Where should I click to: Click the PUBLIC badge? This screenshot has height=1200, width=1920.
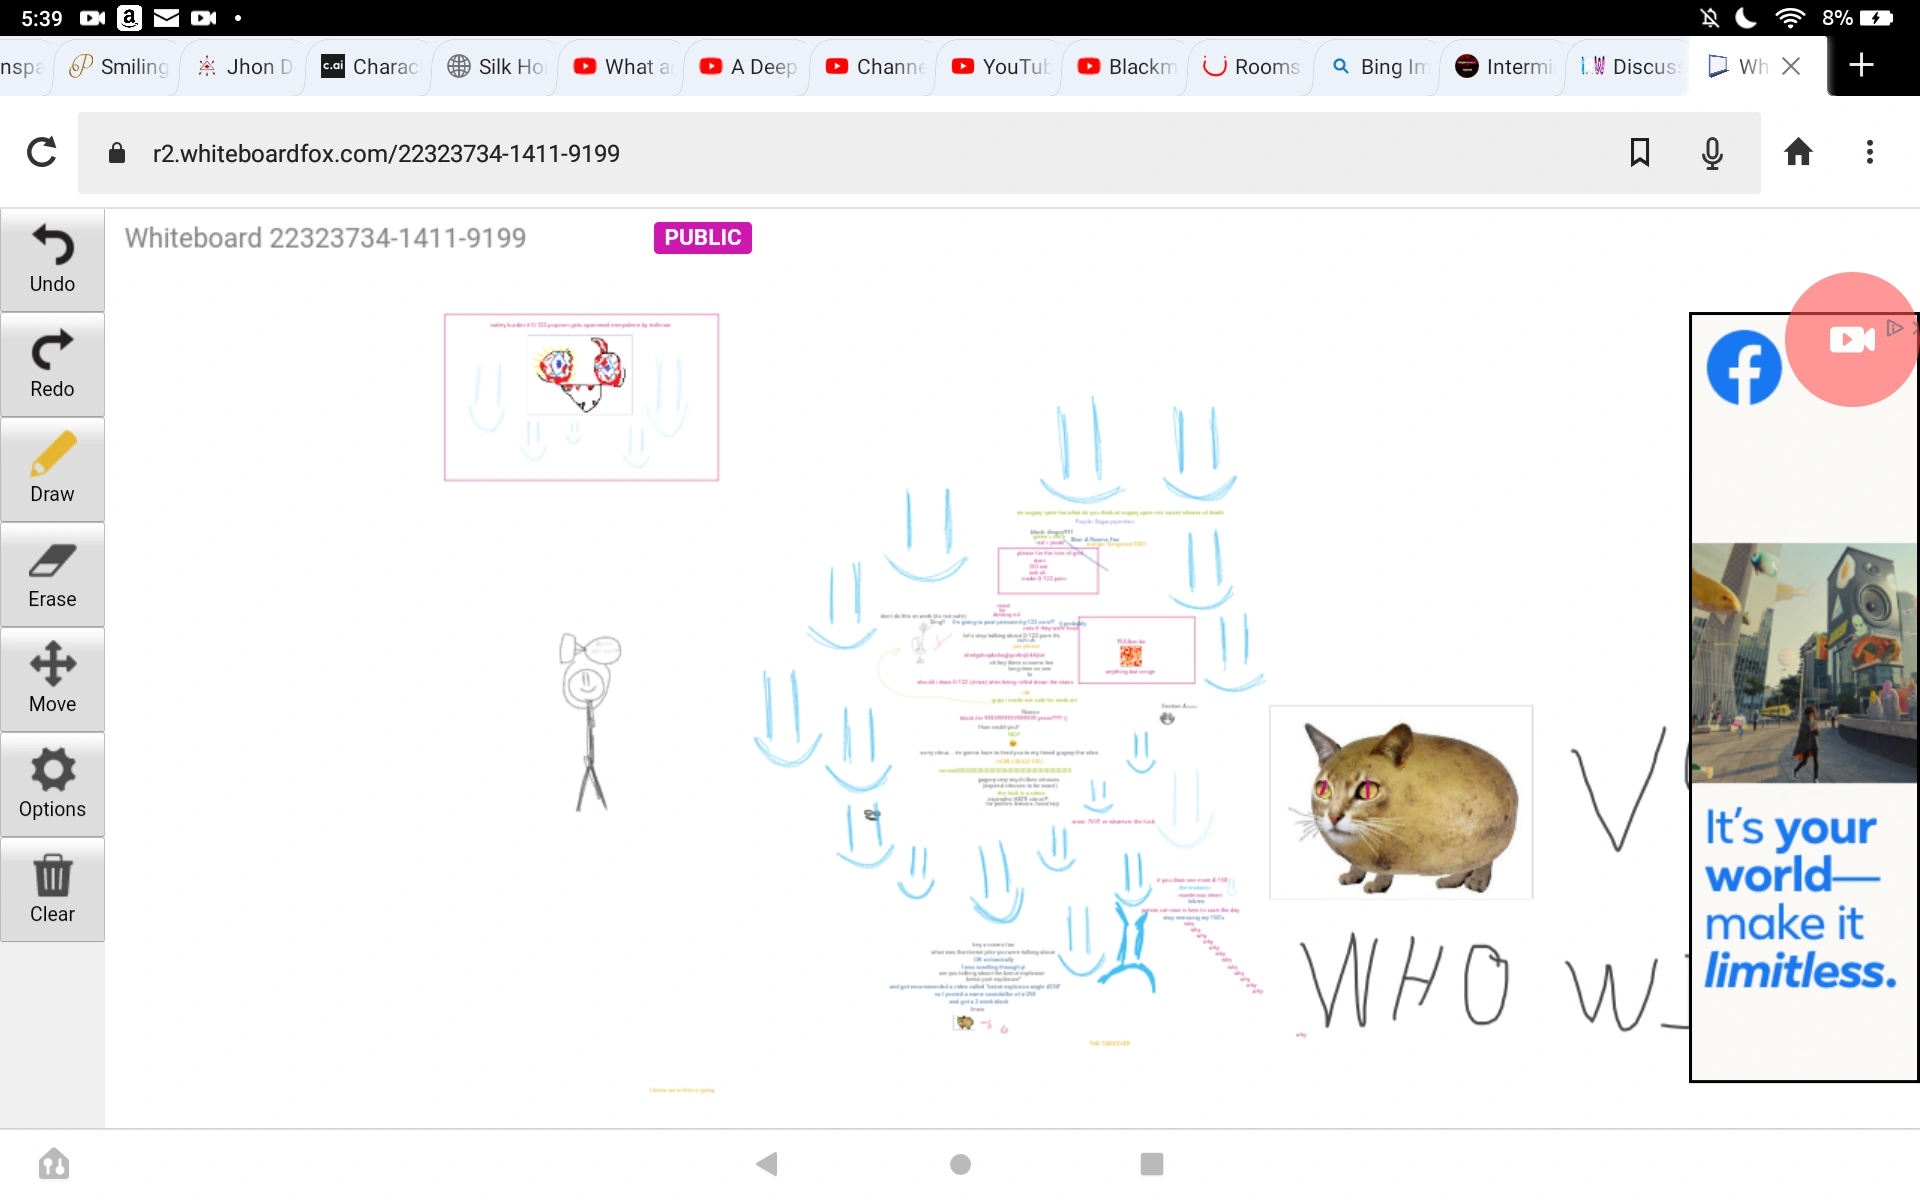702,238
